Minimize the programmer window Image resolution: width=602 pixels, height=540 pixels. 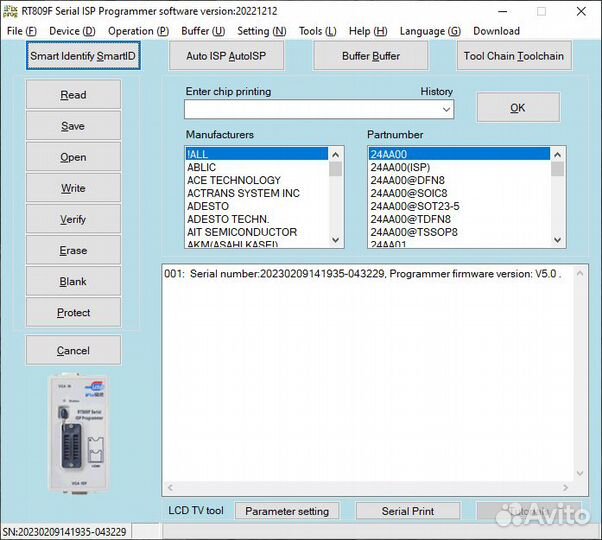pos(503,12)
